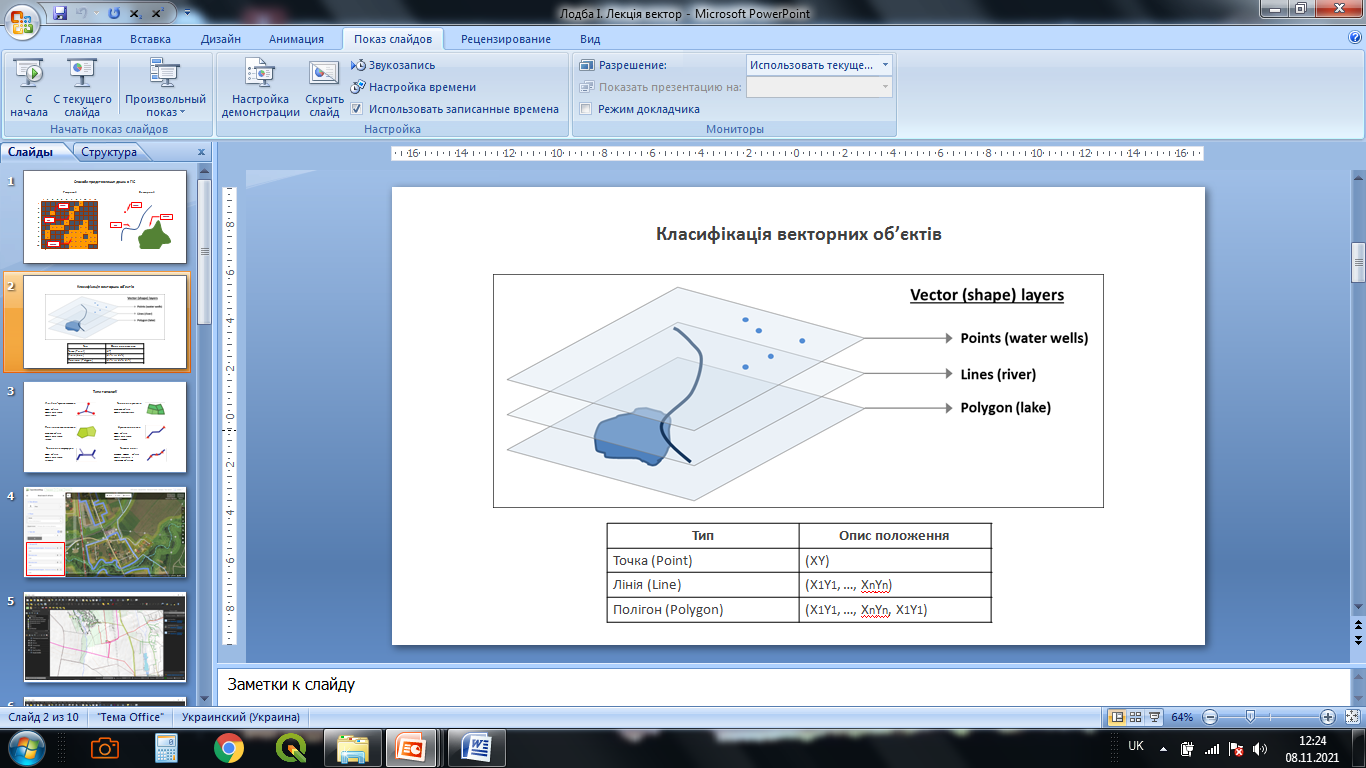Open Настройка демонстрации settings
This screenshot has height=768, width=1366.
260,88
